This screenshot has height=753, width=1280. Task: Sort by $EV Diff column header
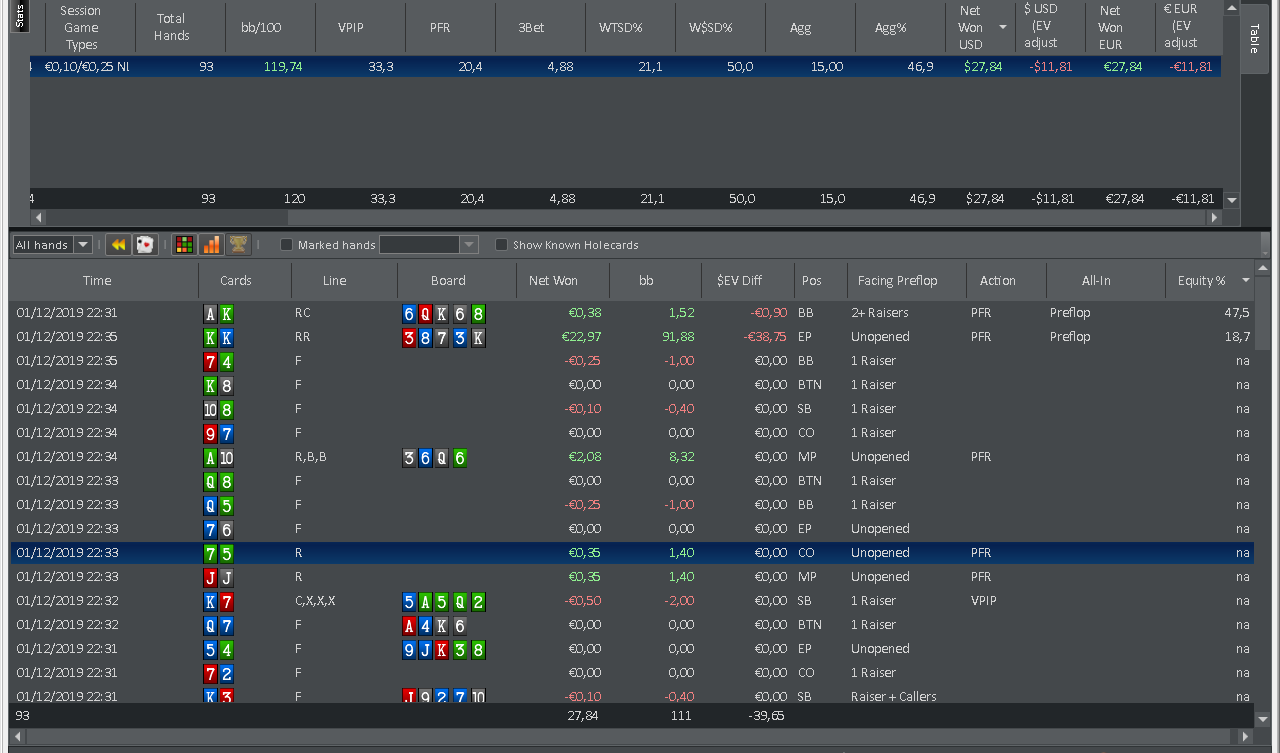[739, 280]
